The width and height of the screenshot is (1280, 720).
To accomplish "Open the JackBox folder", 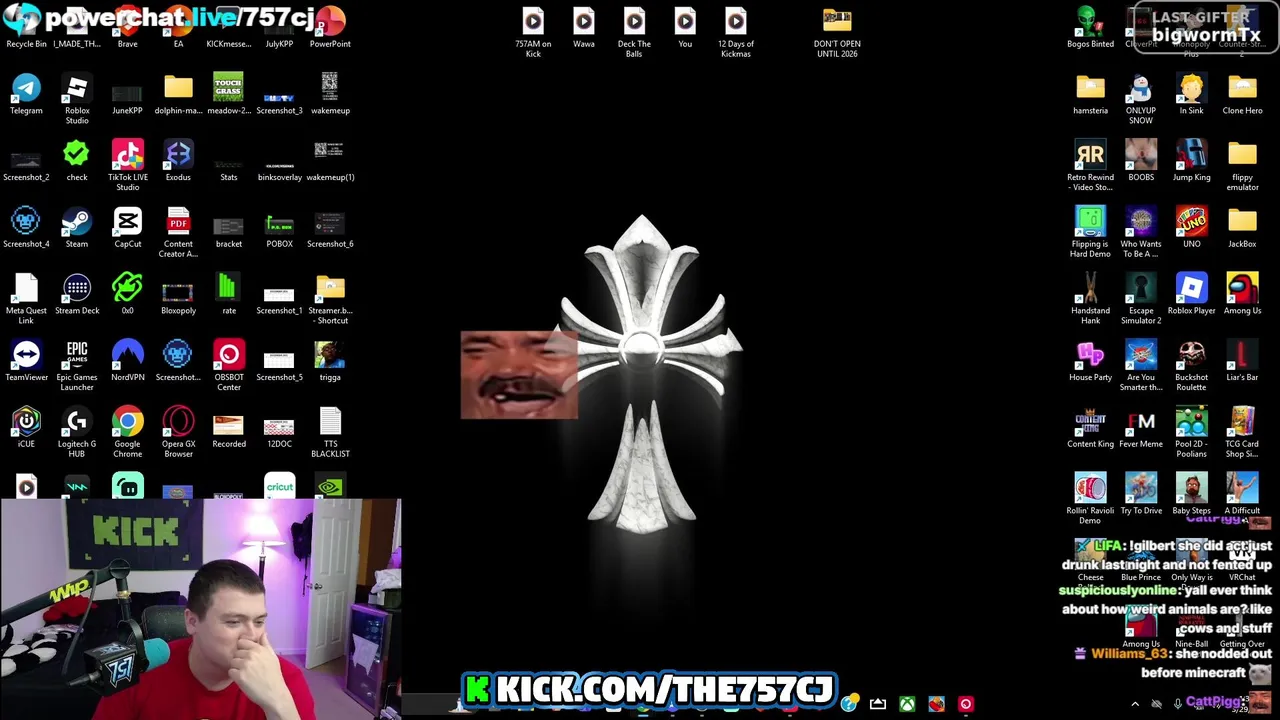I will click(x=1242, y=228).
